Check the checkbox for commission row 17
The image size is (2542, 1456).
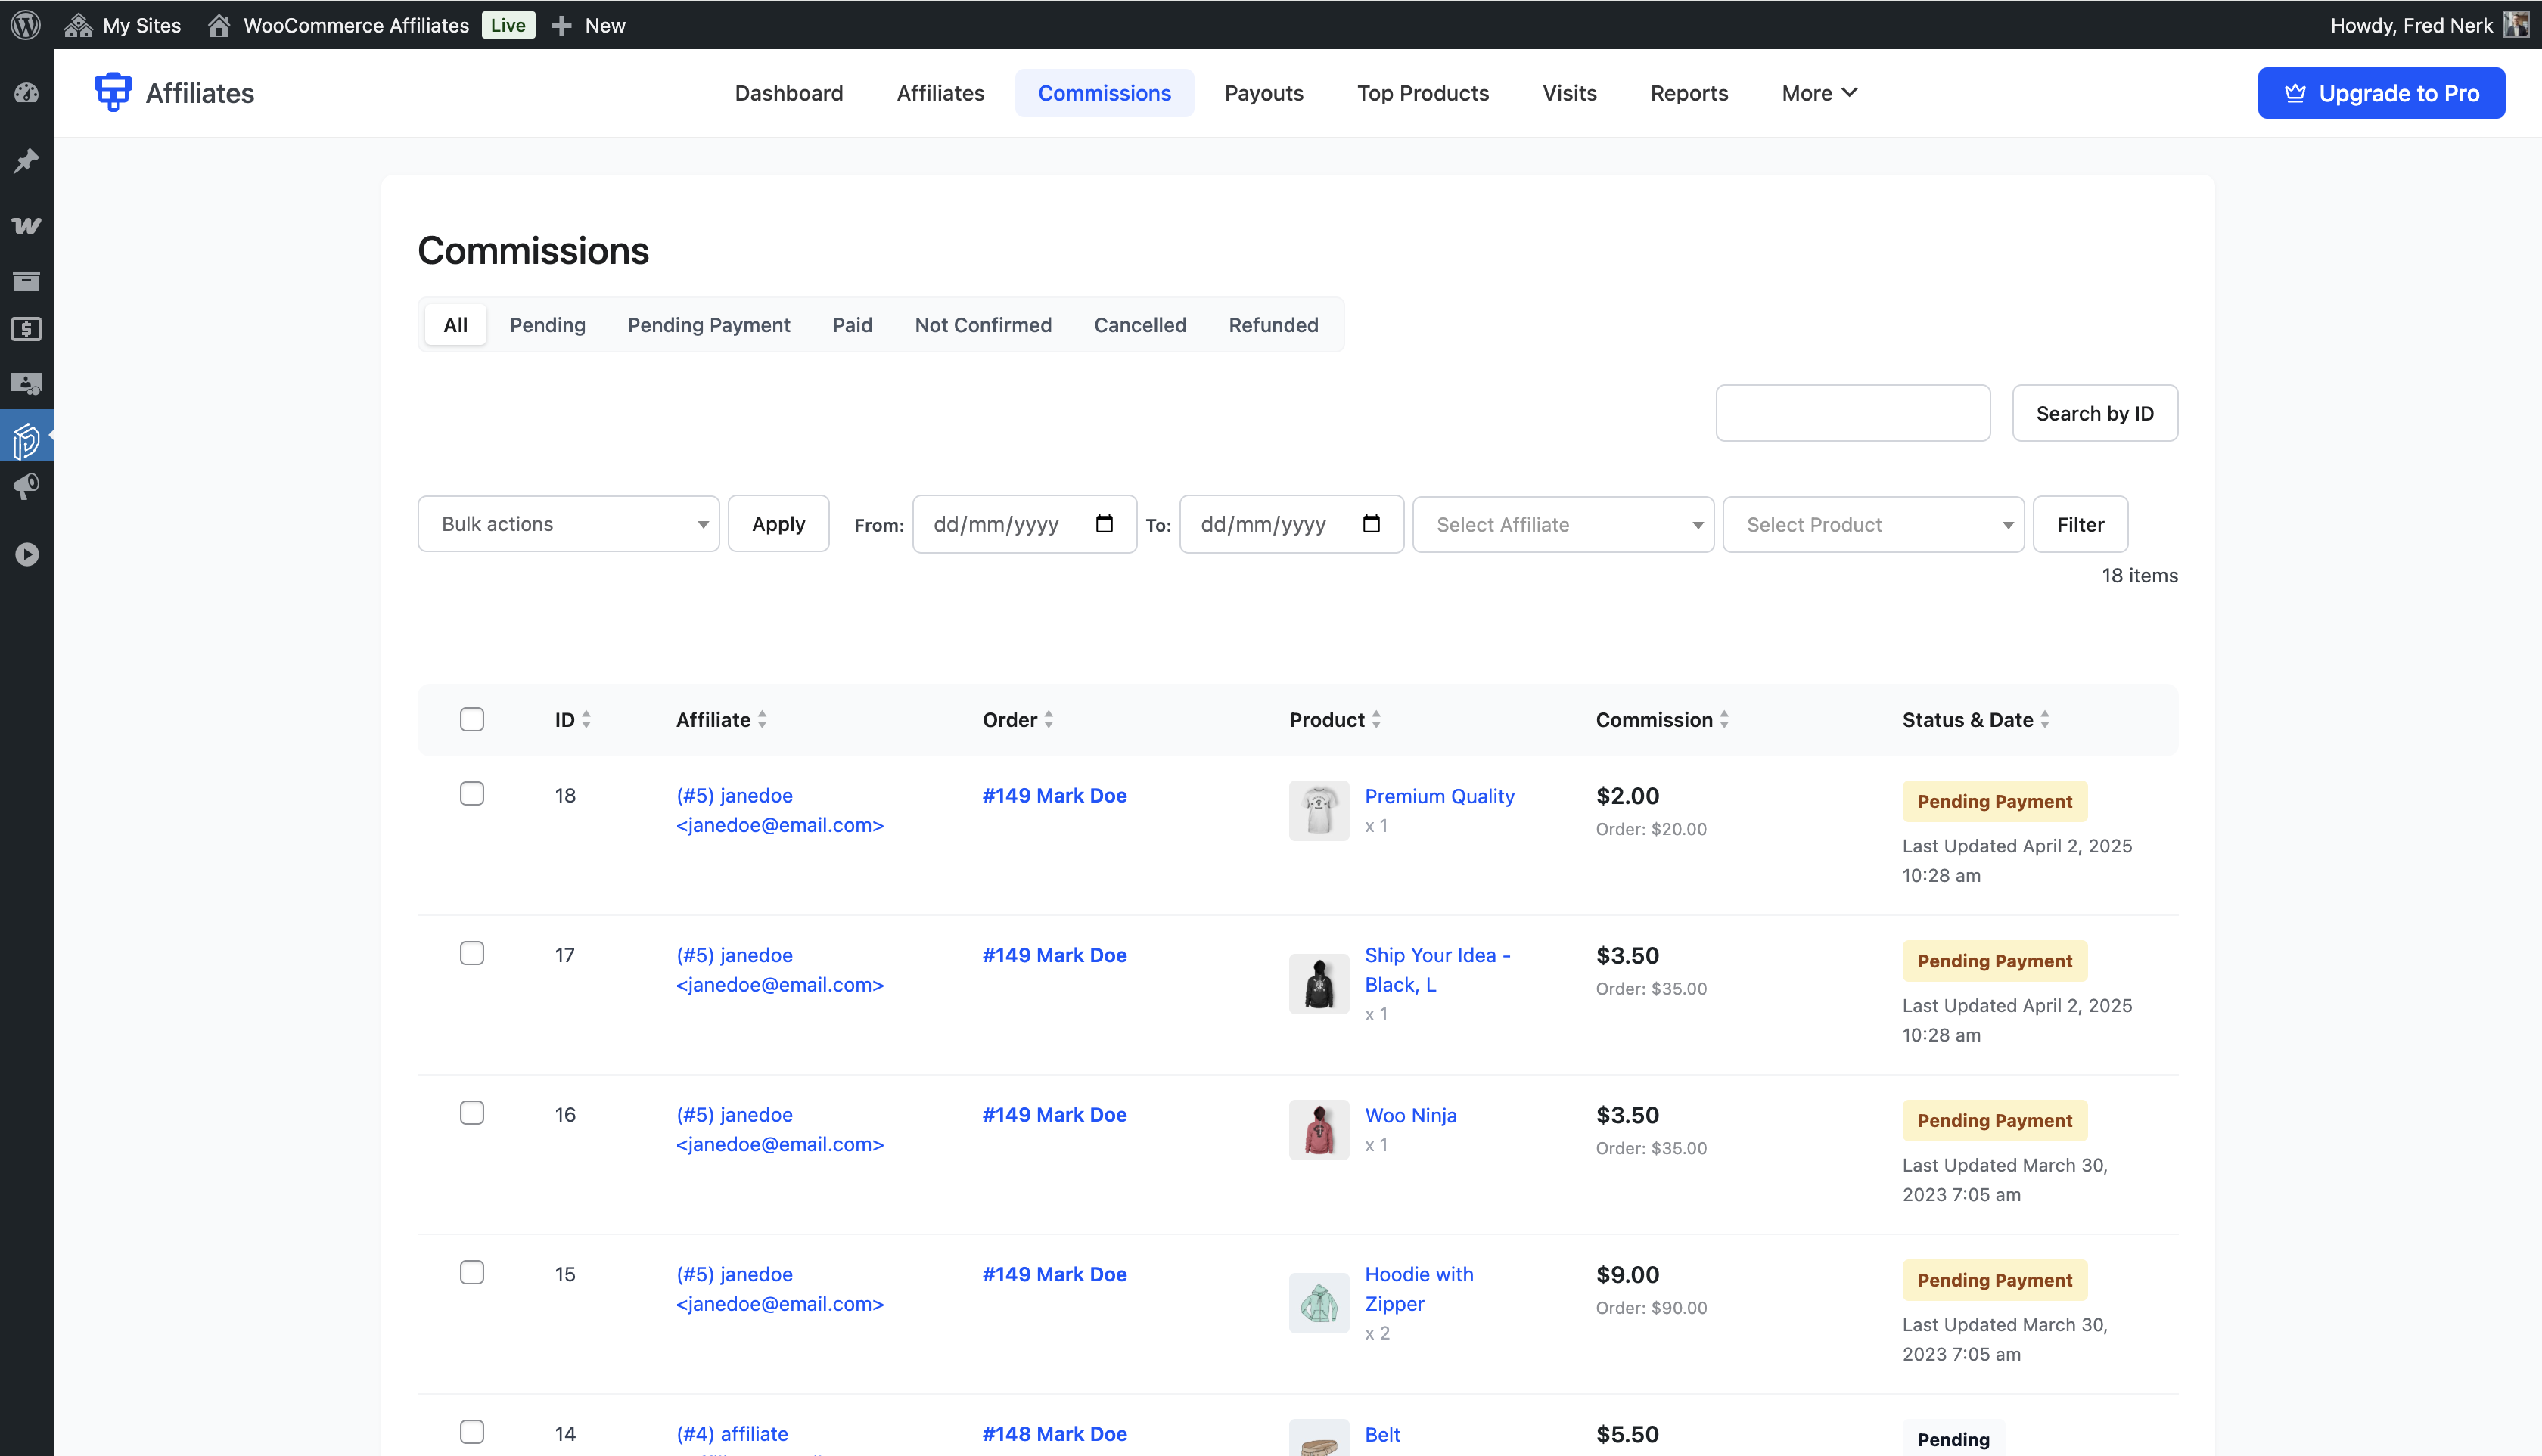click(471, 953)
